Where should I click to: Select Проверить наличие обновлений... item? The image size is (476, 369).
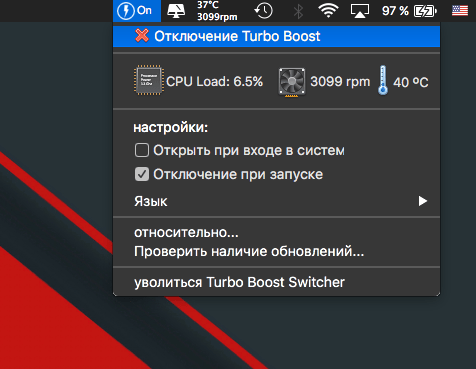tap(276, 251)
